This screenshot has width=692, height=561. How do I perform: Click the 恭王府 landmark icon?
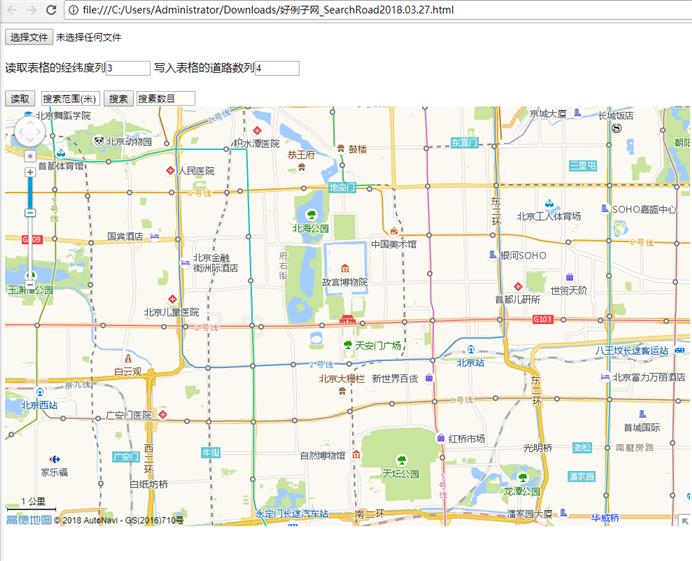pos(301,166)
